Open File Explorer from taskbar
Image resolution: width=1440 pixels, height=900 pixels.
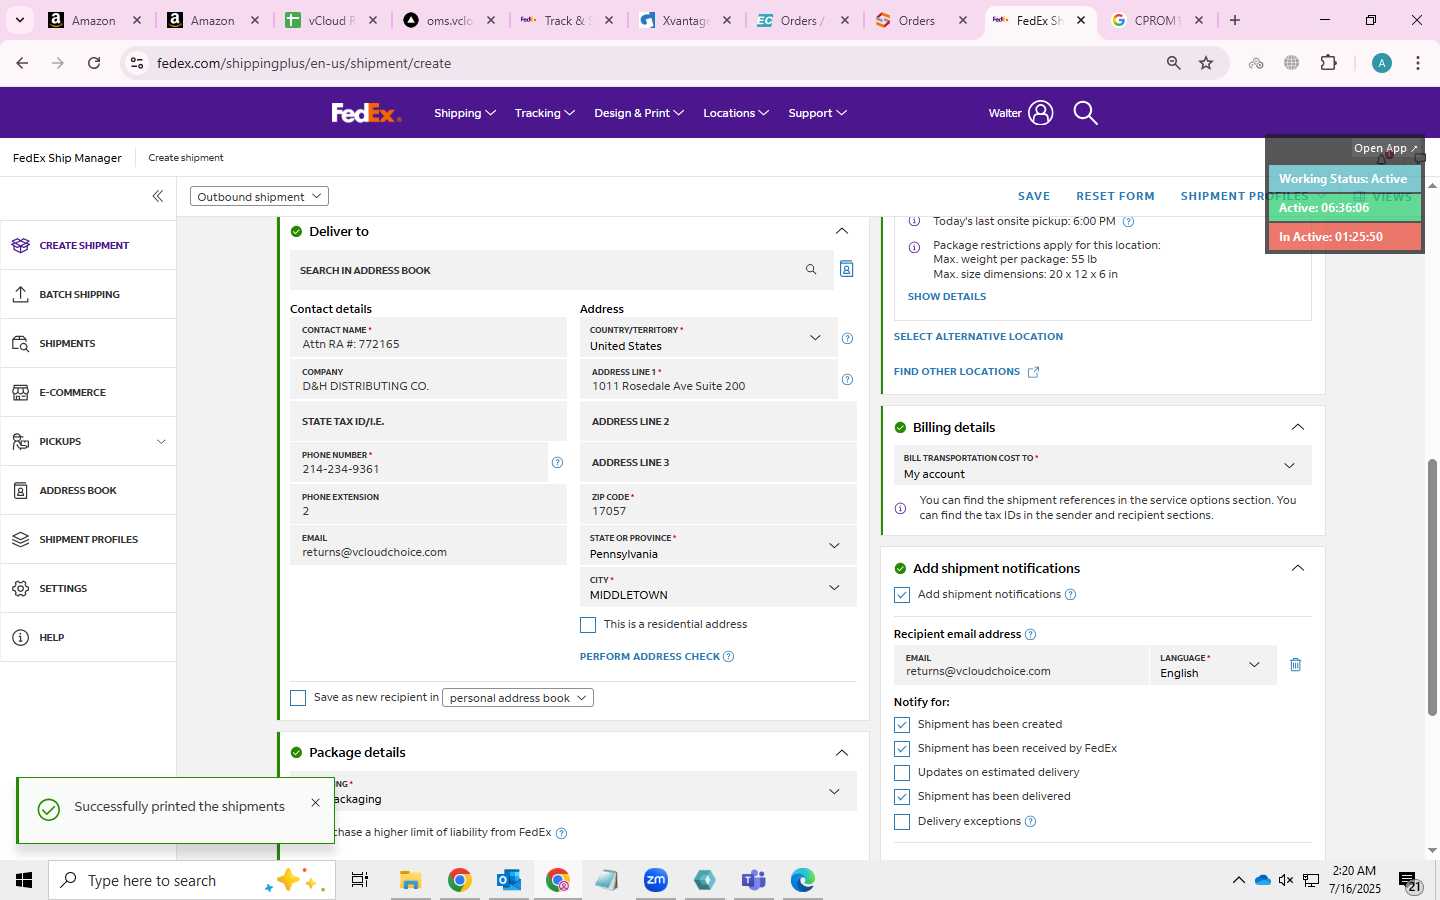(x=410, y=880)
